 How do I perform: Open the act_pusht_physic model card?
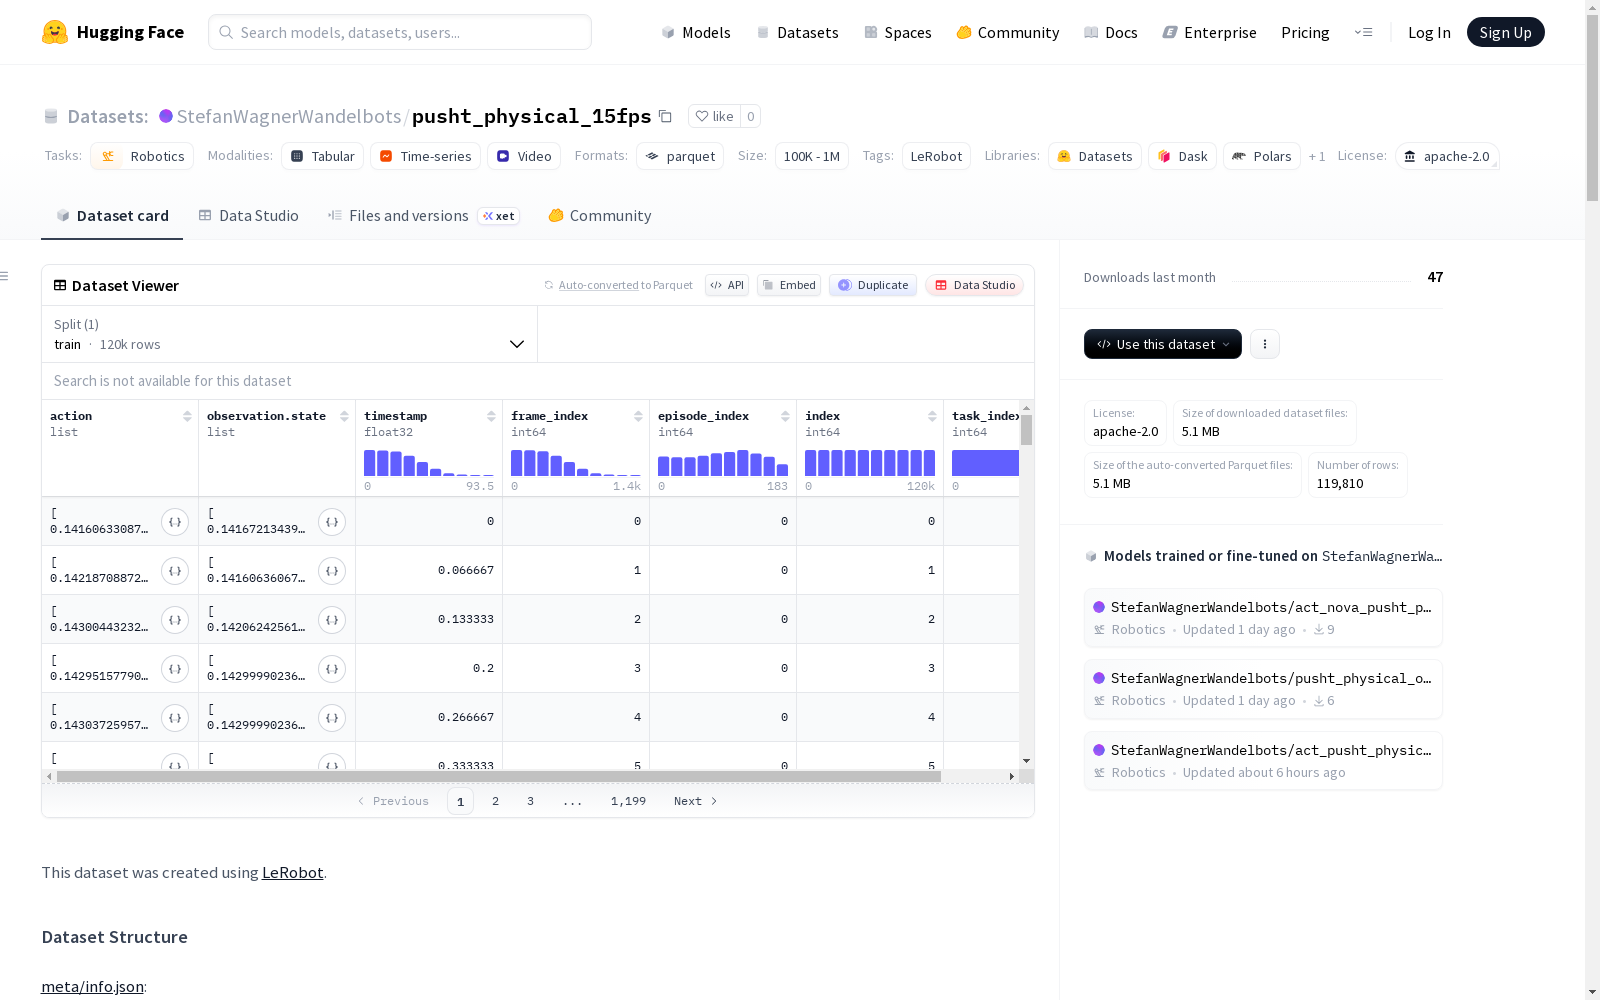point(1263,761)
